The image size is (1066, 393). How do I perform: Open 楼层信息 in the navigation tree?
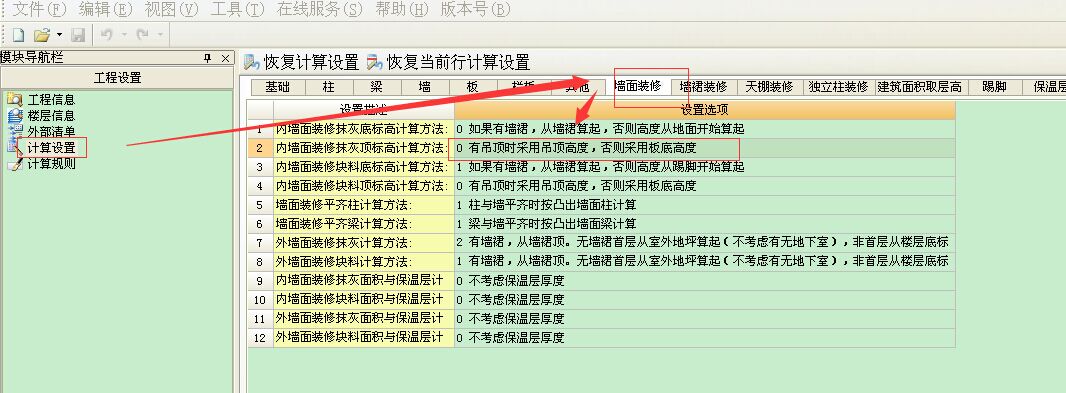pos(51,116)
